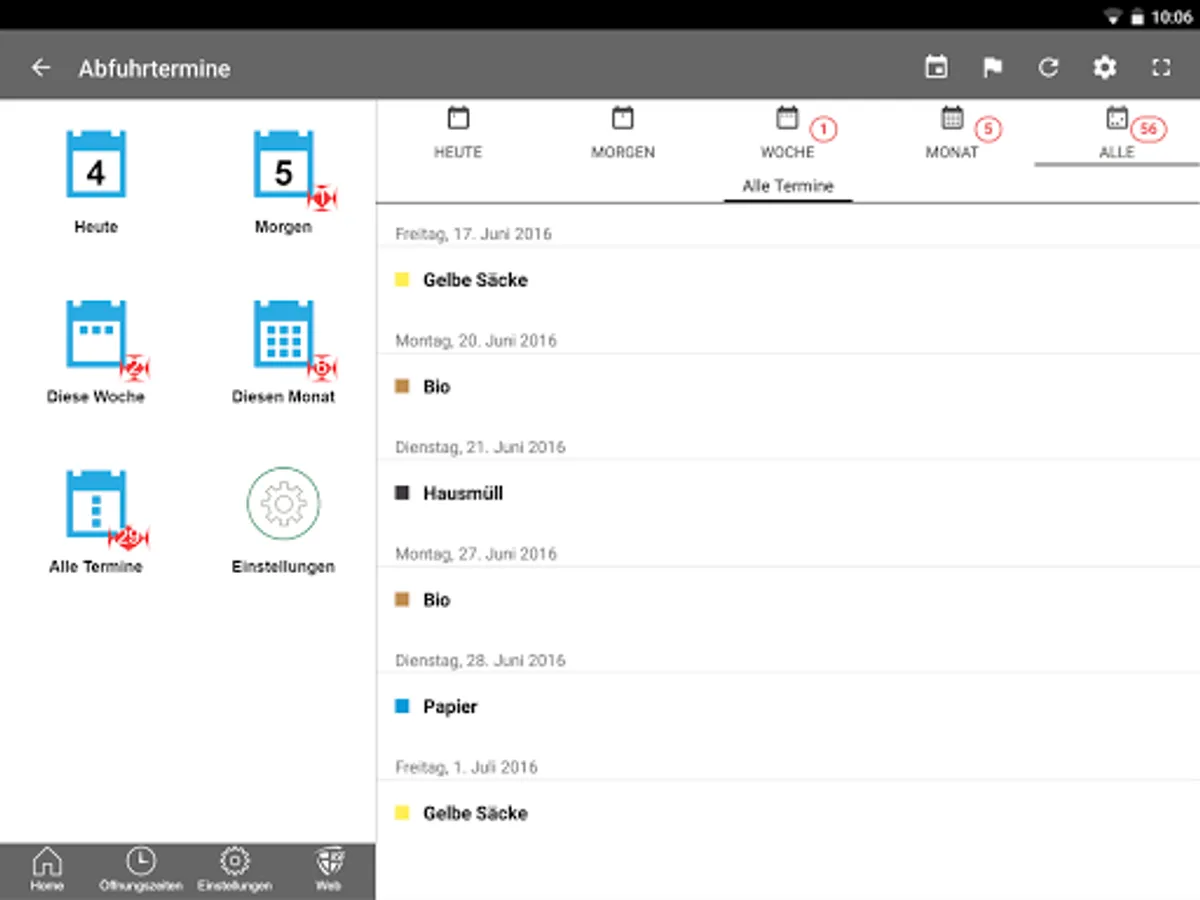
Task: Open the Alle Termine tile
Action: click(96, 521)
